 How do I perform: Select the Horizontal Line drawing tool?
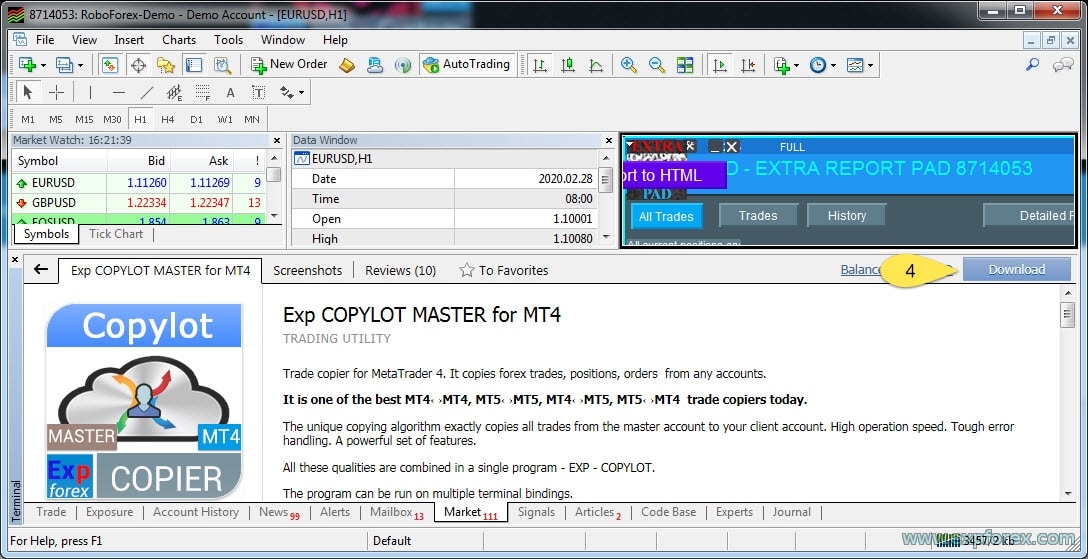coord(119,92)
